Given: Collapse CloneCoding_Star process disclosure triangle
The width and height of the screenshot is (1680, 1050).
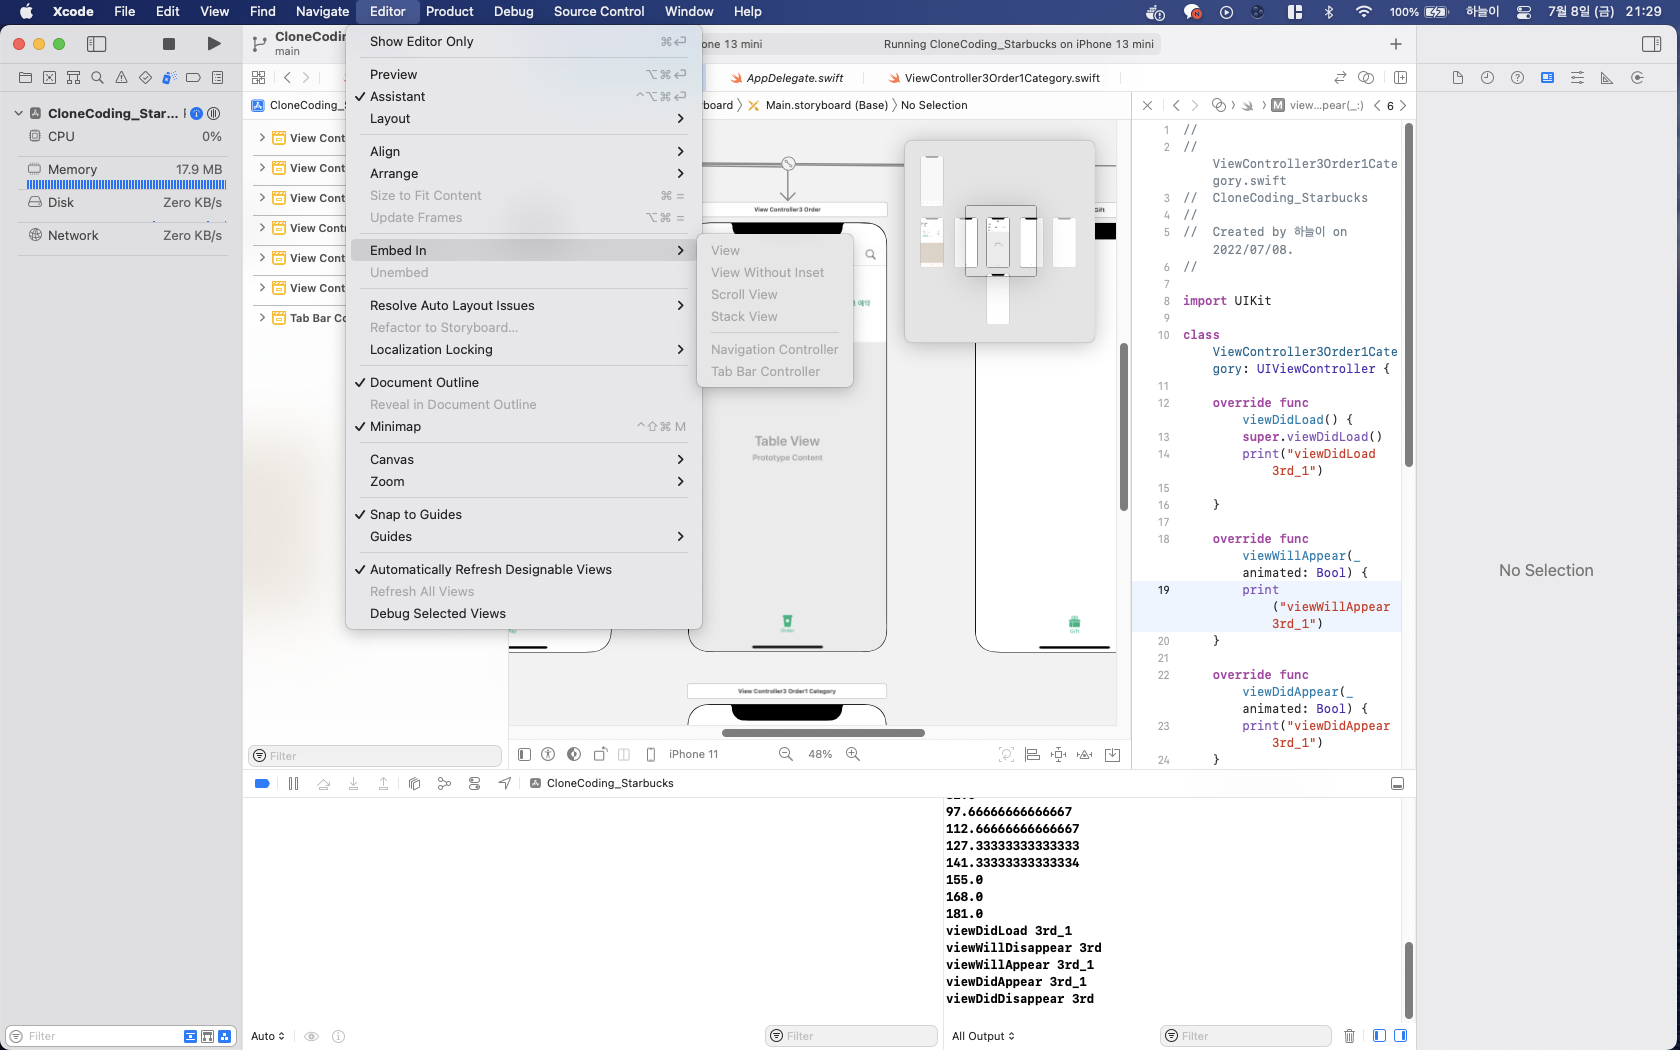Looking at the screenshot, I should pos(18,113).
